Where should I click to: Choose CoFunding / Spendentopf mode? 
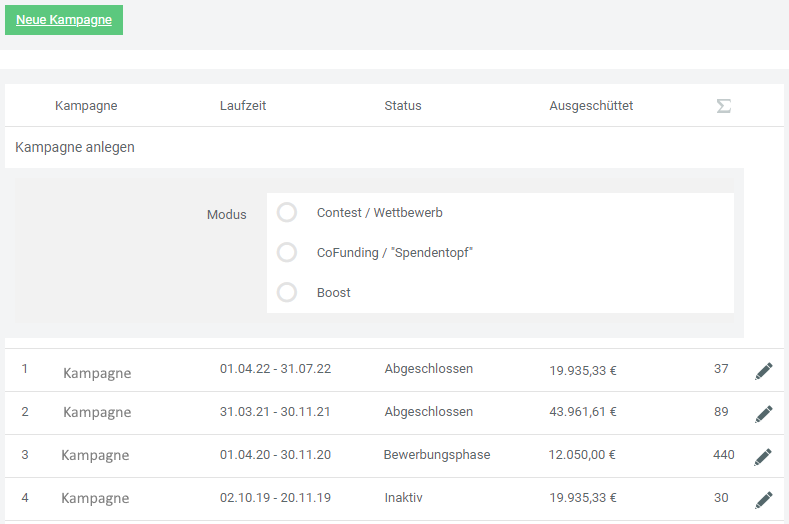[287, 253]
